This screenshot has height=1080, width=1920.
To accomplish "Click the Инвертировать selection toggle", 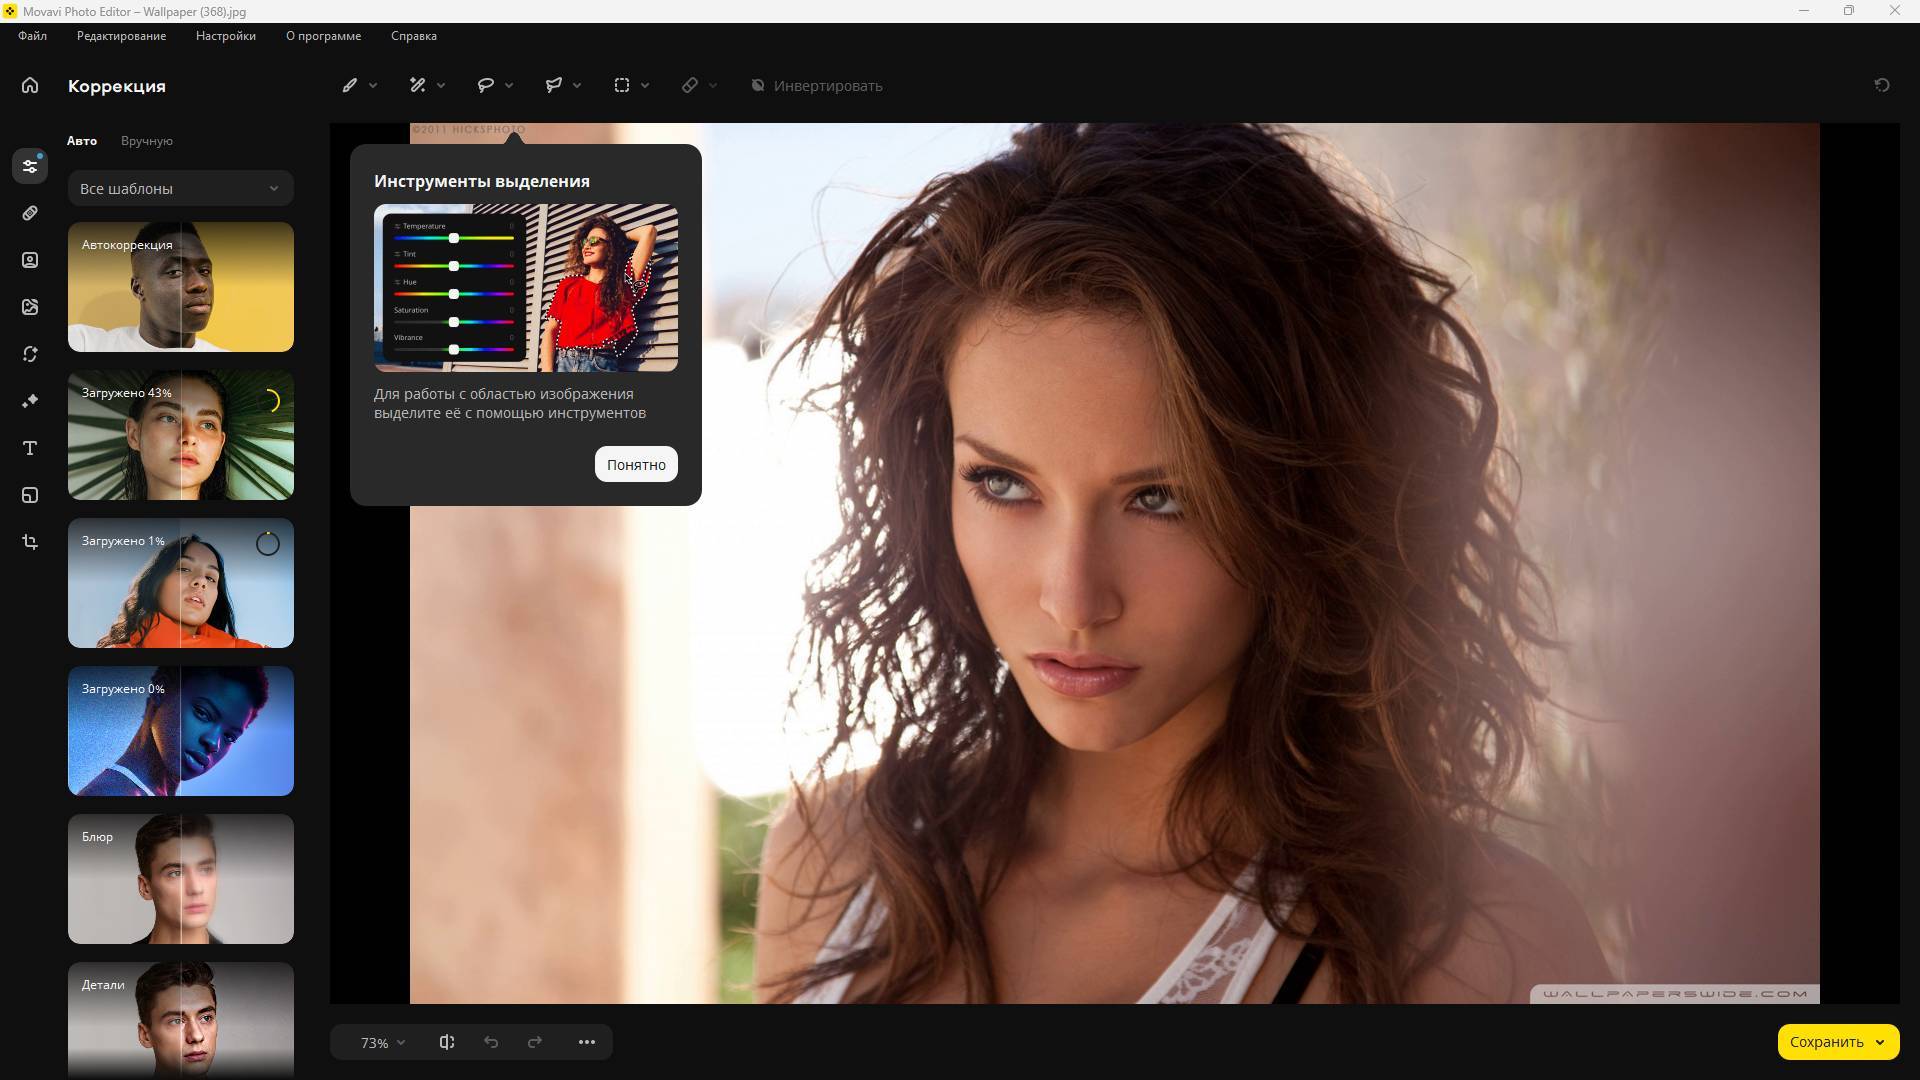I will [x=817, y=86].
